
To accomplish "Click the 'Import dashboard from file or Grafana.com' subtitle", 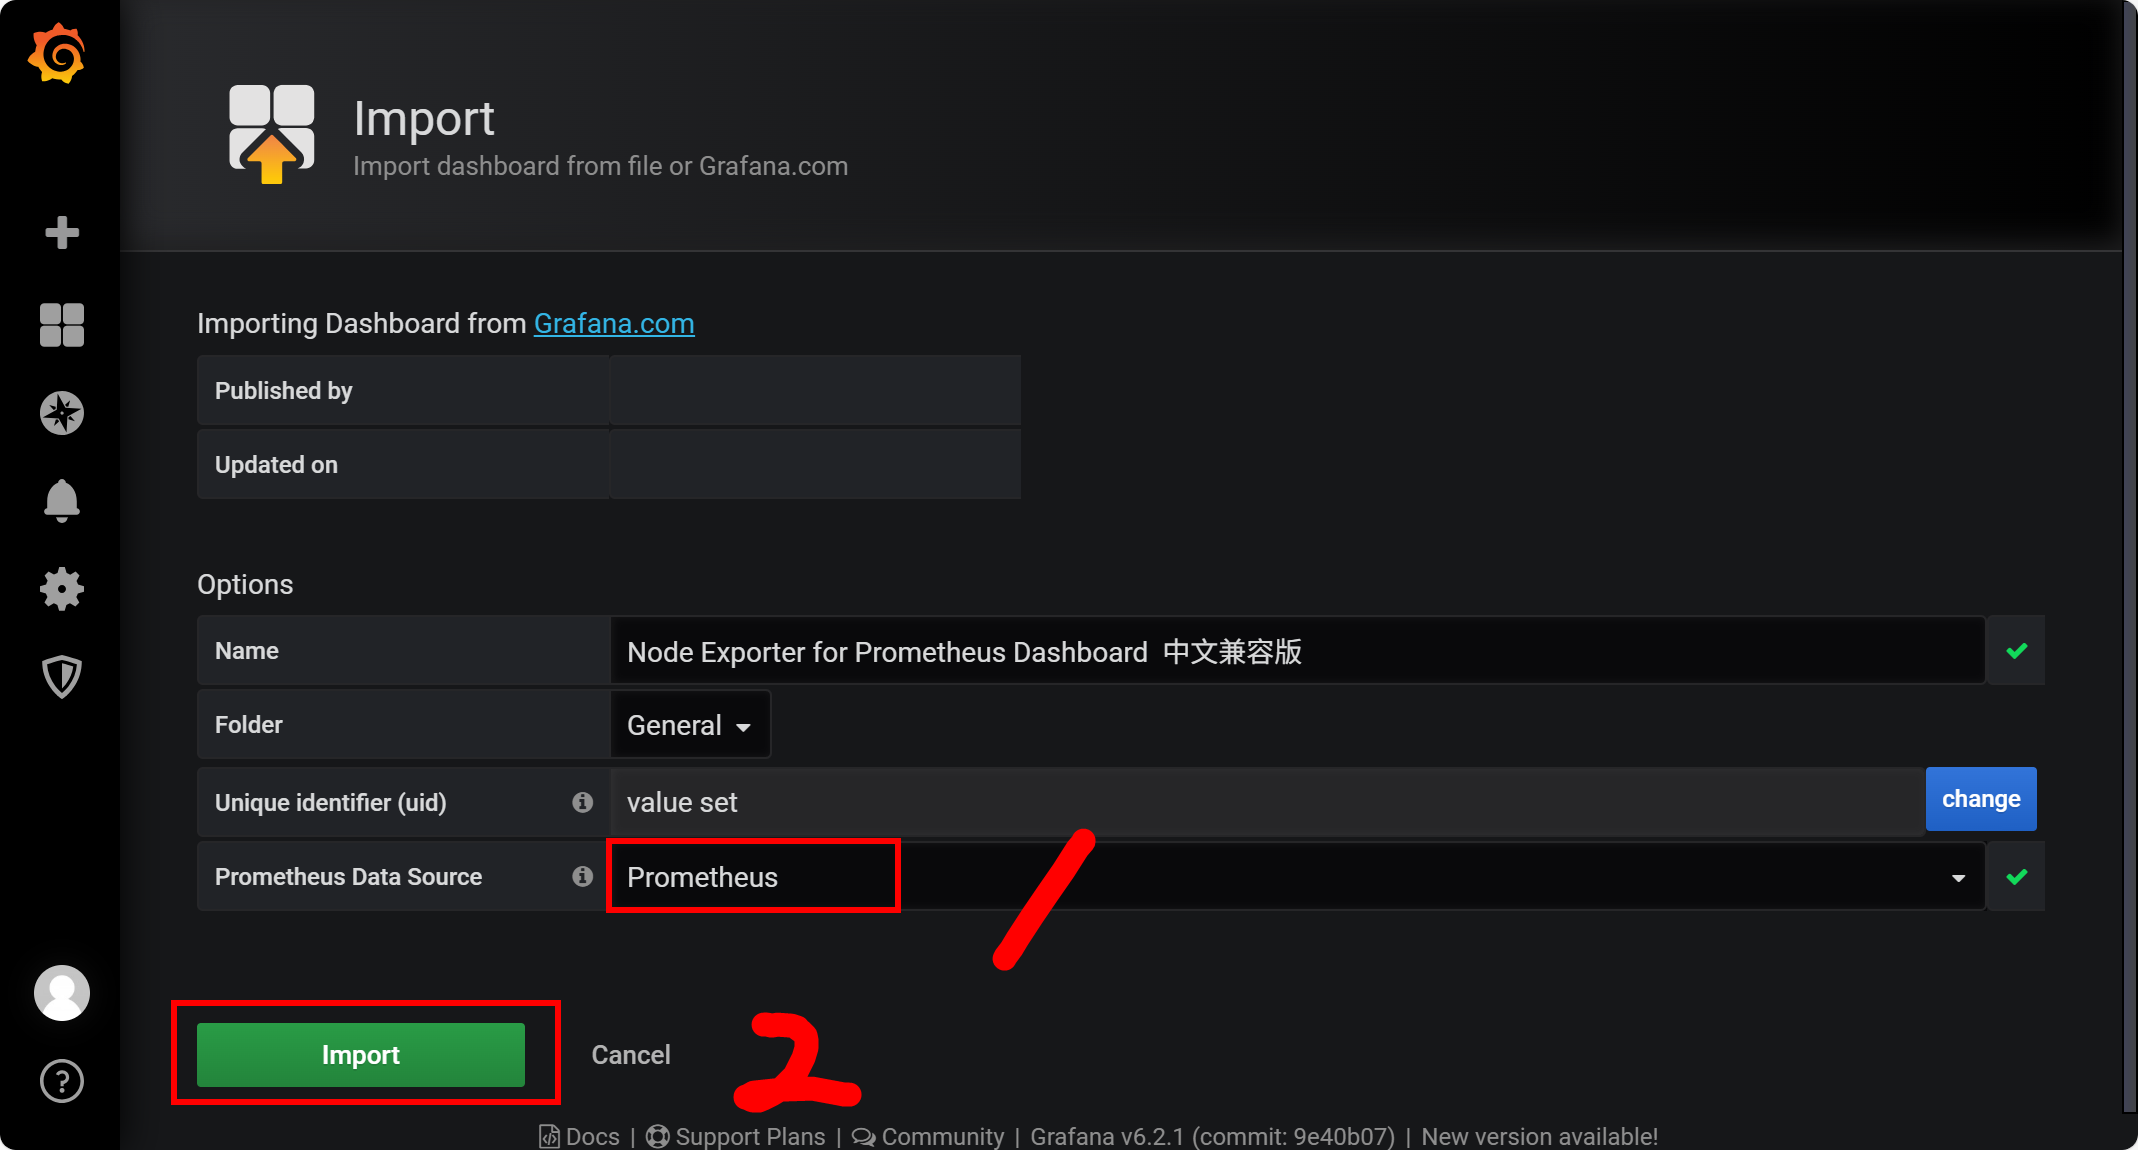I will (600, 166).
